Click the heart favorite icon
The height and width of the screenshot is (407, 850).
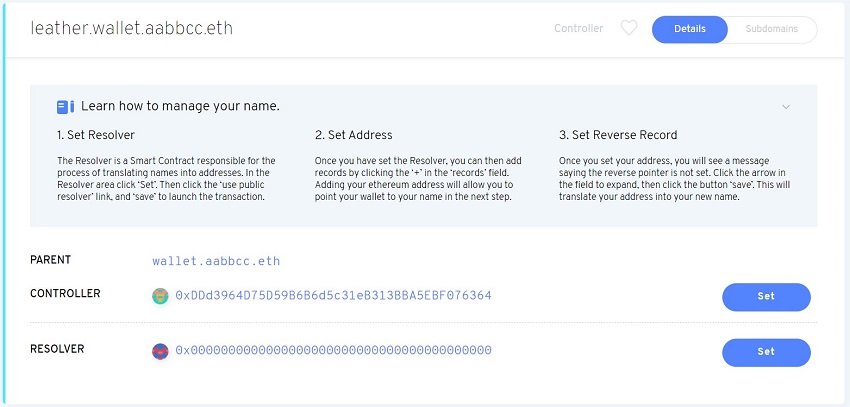coord(628,29)
